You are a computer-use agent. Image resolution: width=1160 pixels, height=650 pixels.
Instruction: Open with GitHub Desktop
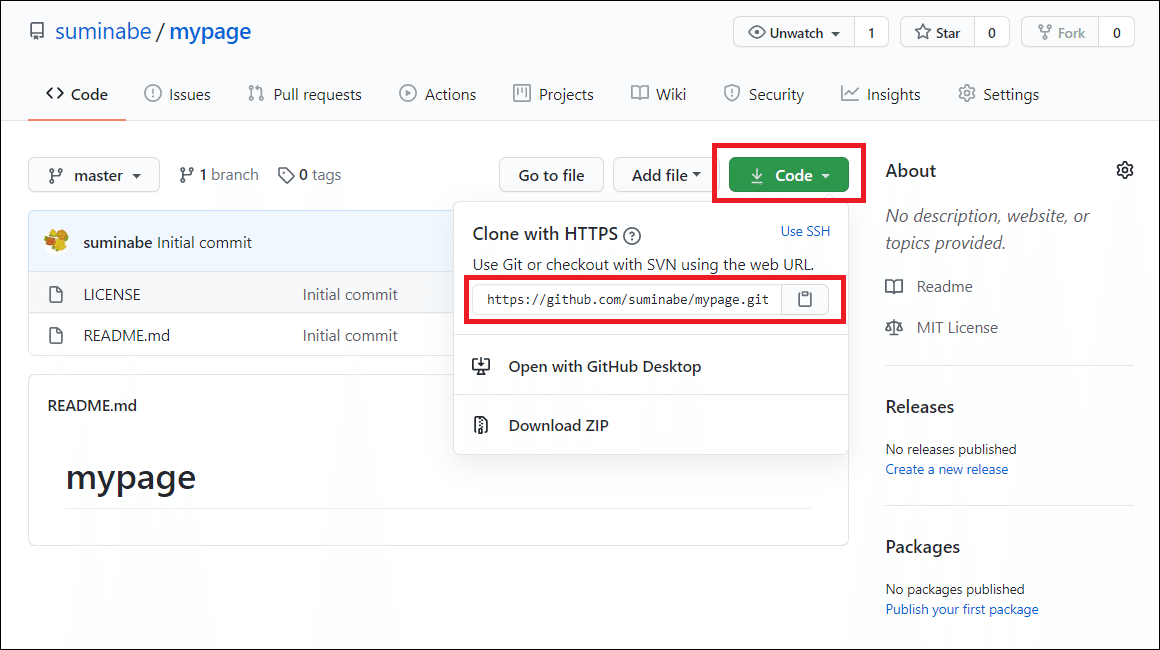[604, 366]
